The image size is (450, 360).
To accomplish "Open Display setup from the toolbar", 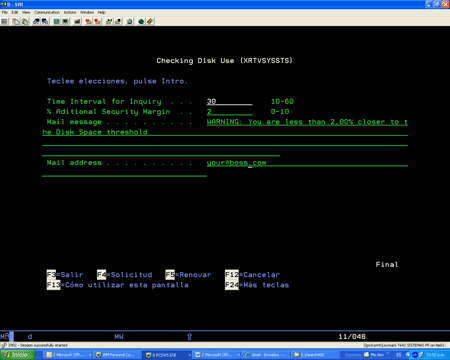I will pyautogui.click(x=57, y=22).
